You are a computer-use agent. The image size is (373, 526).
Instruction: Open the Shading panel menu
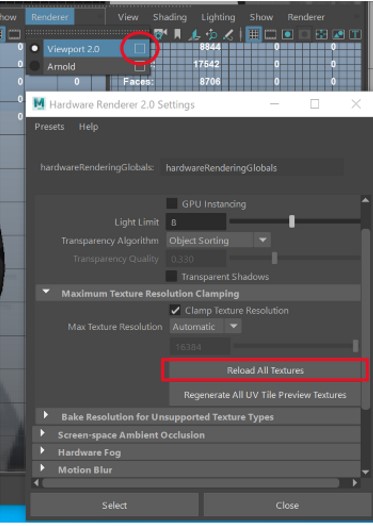click(x=170, y=17)
